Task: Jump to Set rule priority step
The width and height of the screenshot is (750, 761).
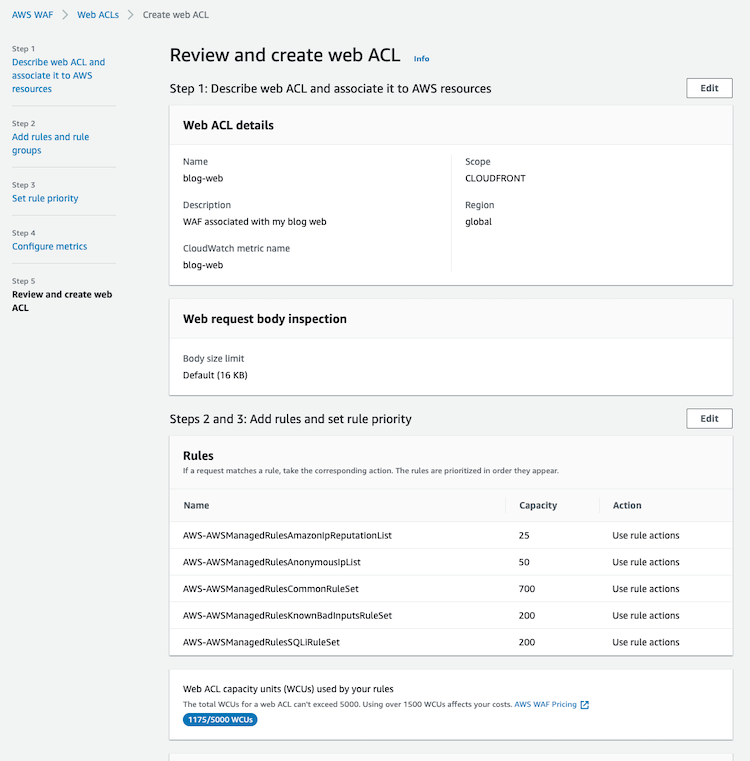Action: coord(45,199)
